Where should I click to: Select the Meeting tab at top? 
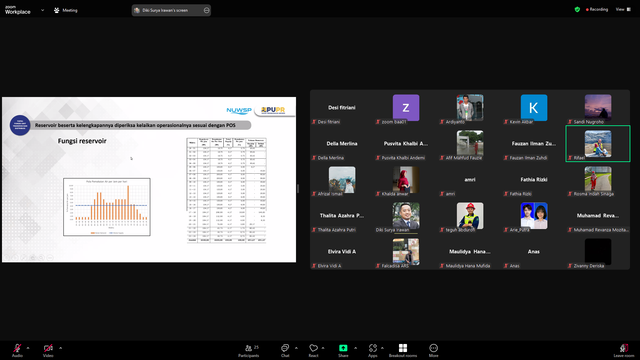66,10
